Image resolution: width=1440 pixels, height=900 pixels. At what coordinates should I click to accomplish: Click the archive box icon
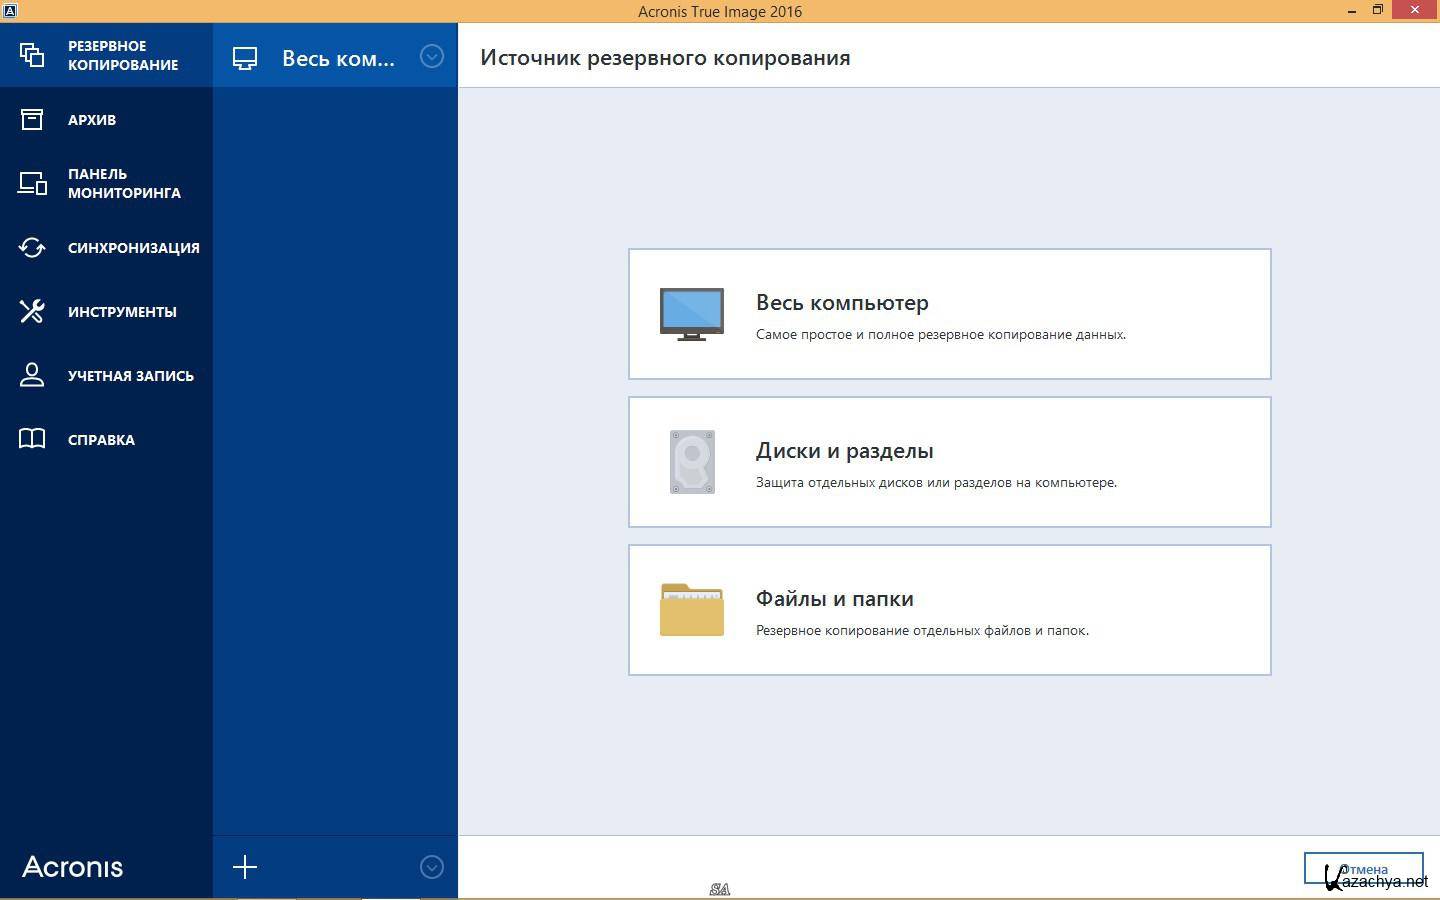tap(32, 119)
